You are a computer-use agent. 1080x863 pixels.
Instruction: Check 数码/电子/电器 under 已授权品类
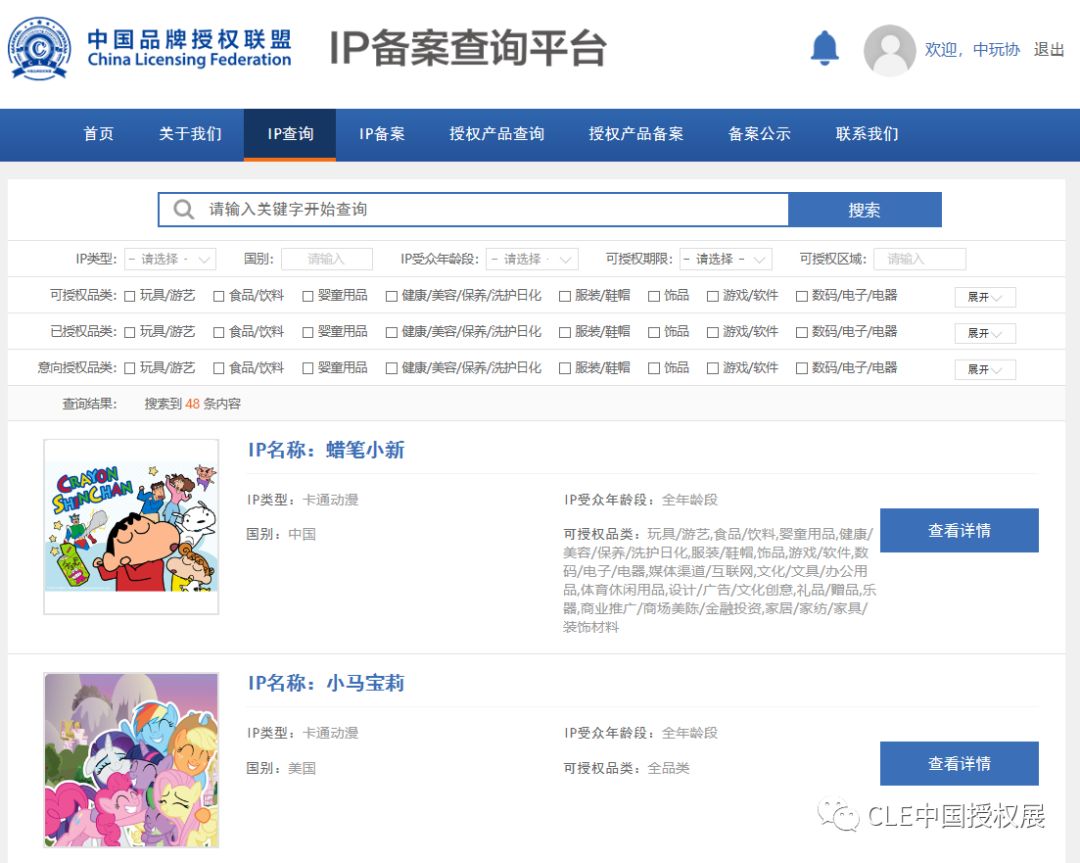pos(802,332)
